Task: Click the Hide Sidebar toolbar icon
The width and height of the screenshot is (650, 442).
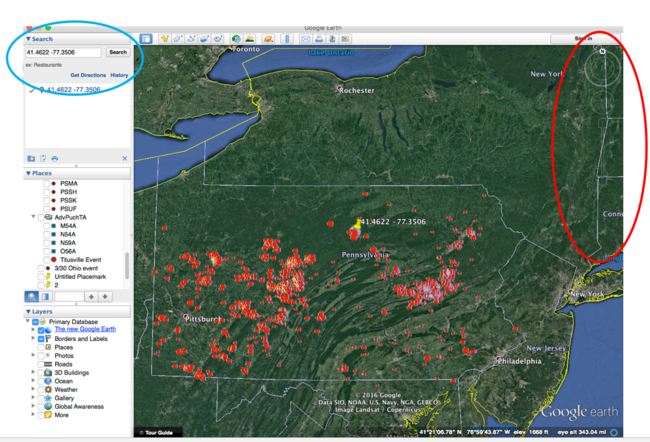Action: 146,38
